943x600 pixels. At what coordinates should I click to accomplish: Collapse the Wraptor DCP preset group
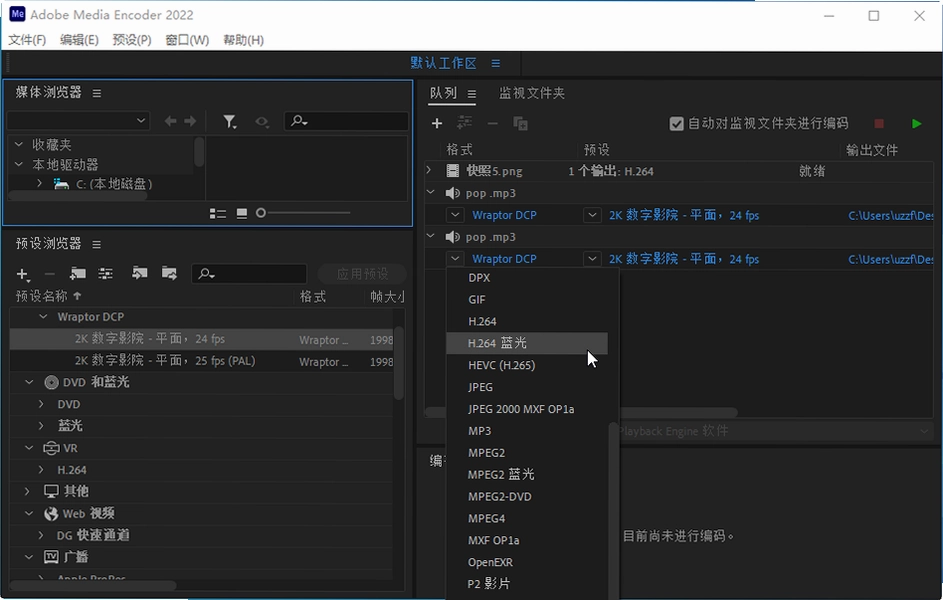tap(43, 316)
